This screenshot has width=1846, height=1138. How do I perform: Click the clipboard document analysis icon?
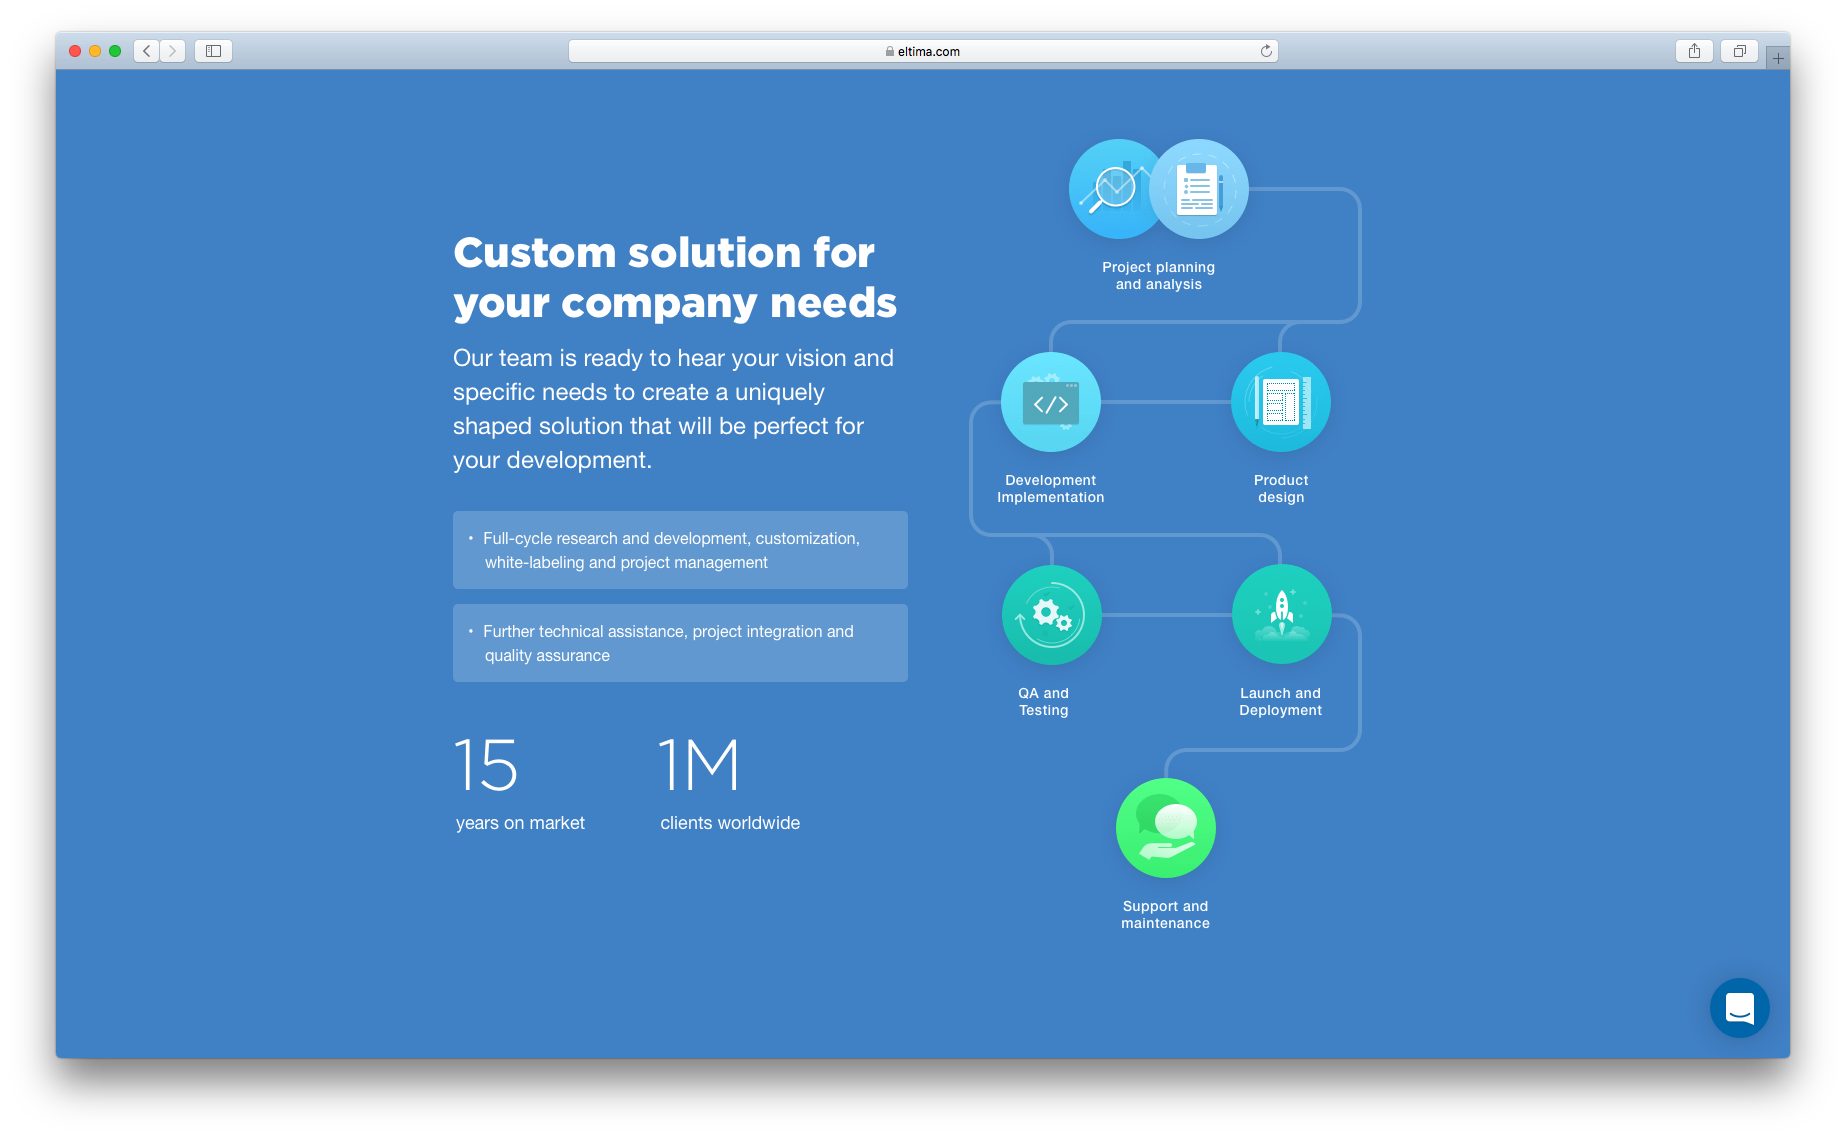point(1199,189)
